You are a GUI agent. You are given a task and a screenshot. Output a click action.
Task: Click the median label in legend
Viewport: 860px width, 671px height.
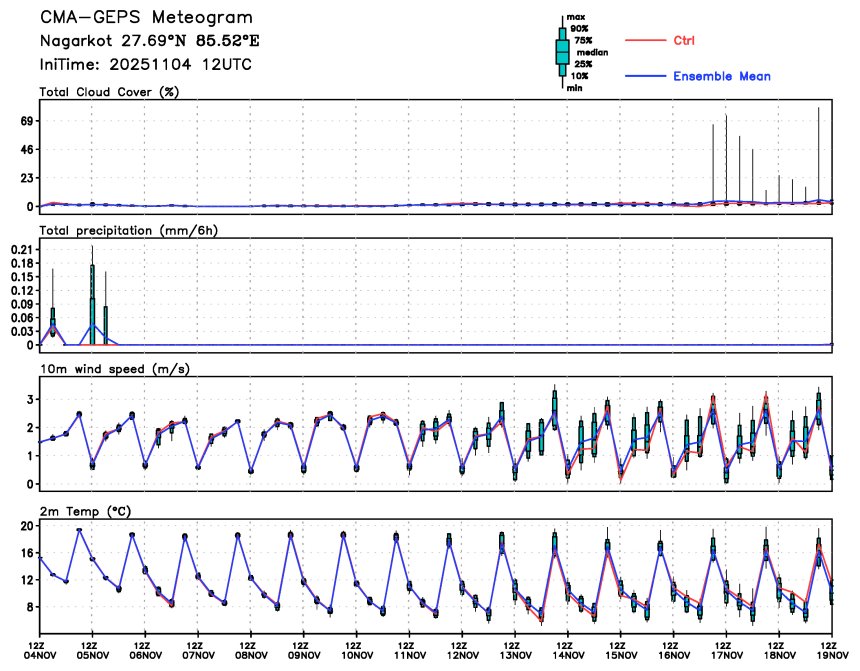coord(592,52)
